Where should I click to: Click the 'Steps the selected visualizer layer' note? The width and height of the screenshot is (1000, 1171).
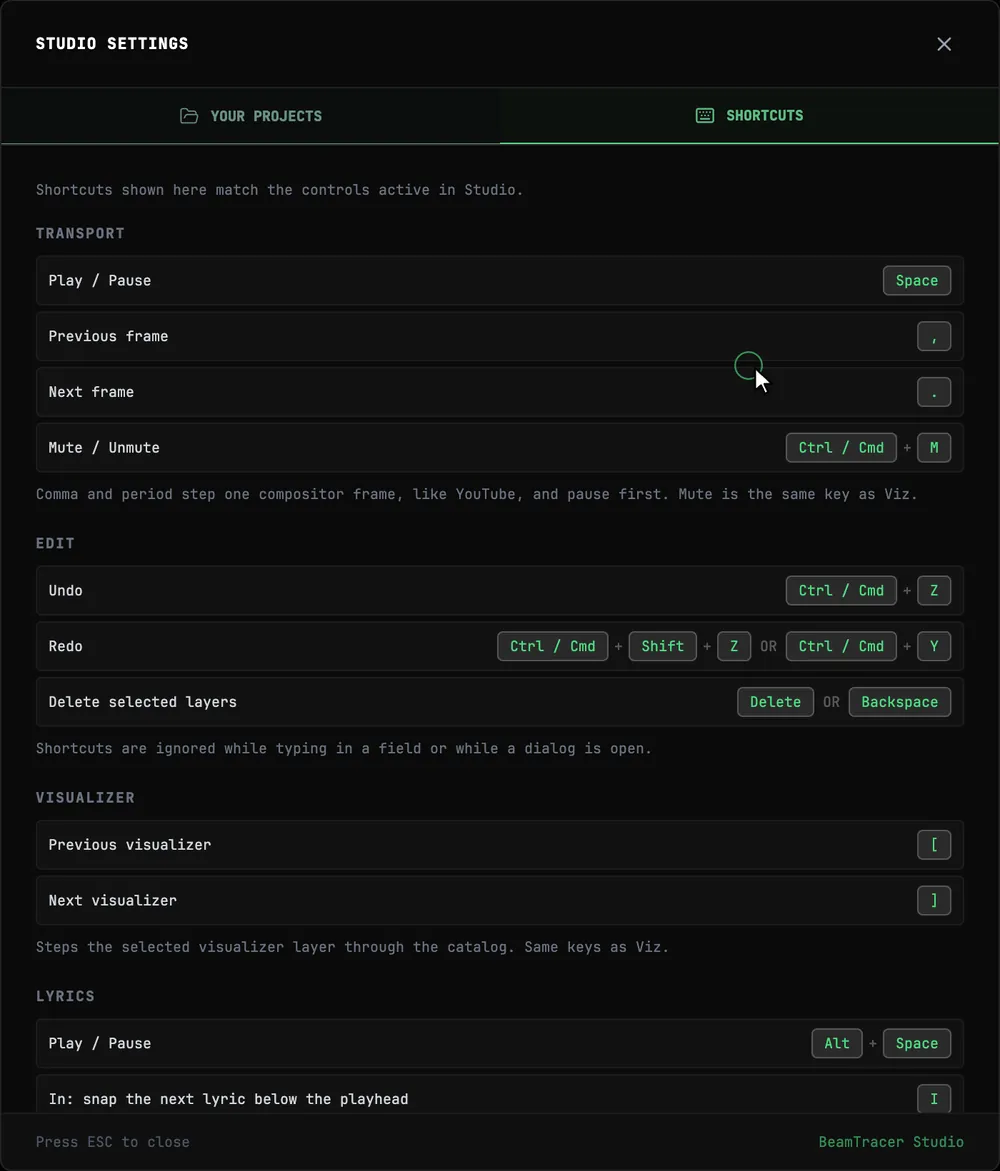[x=353, y=947]
